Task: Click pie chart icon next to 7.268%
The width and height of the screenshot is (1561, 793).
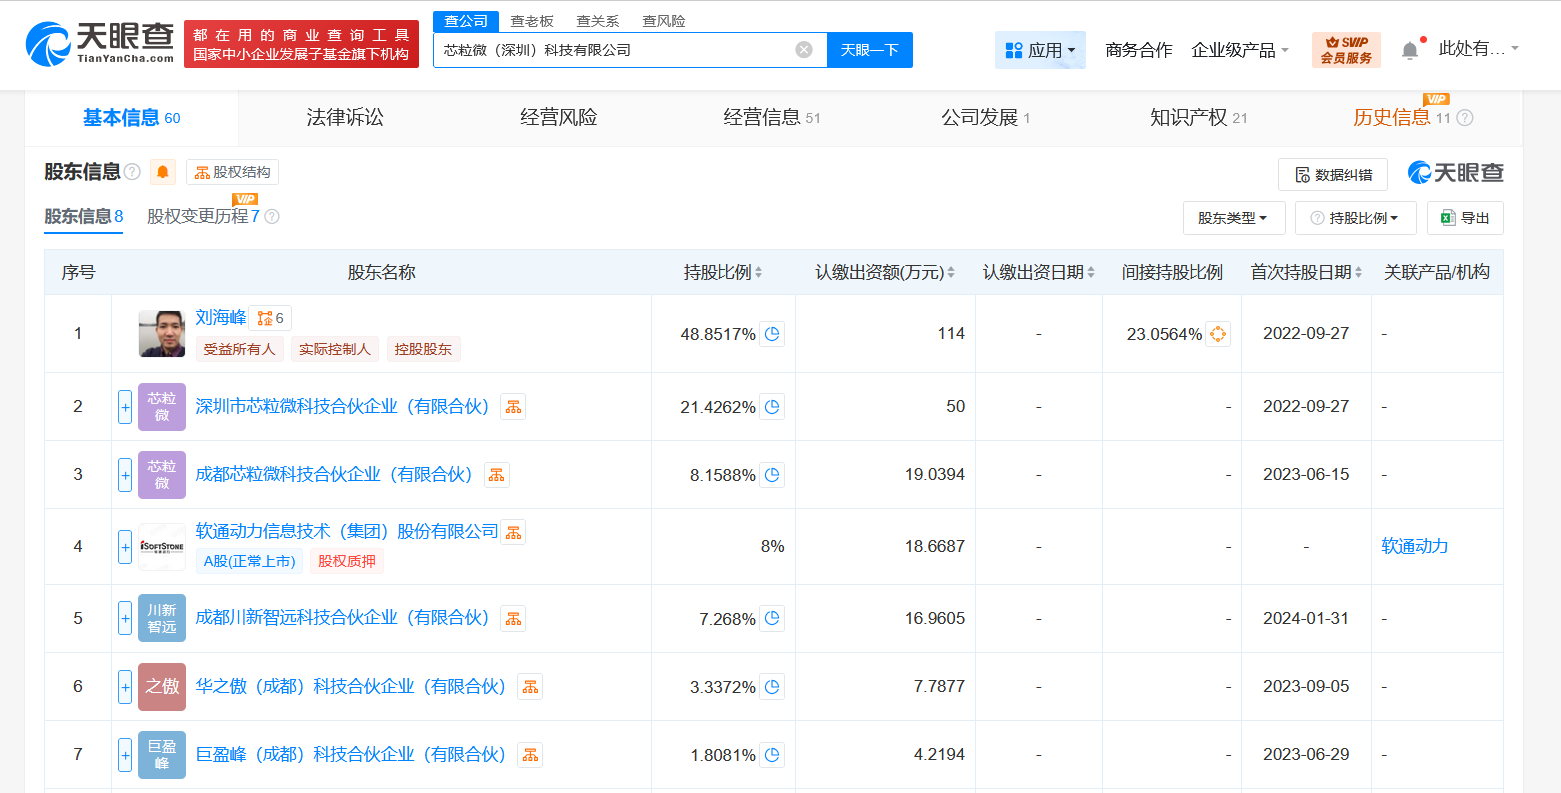Action: point(772,619)
